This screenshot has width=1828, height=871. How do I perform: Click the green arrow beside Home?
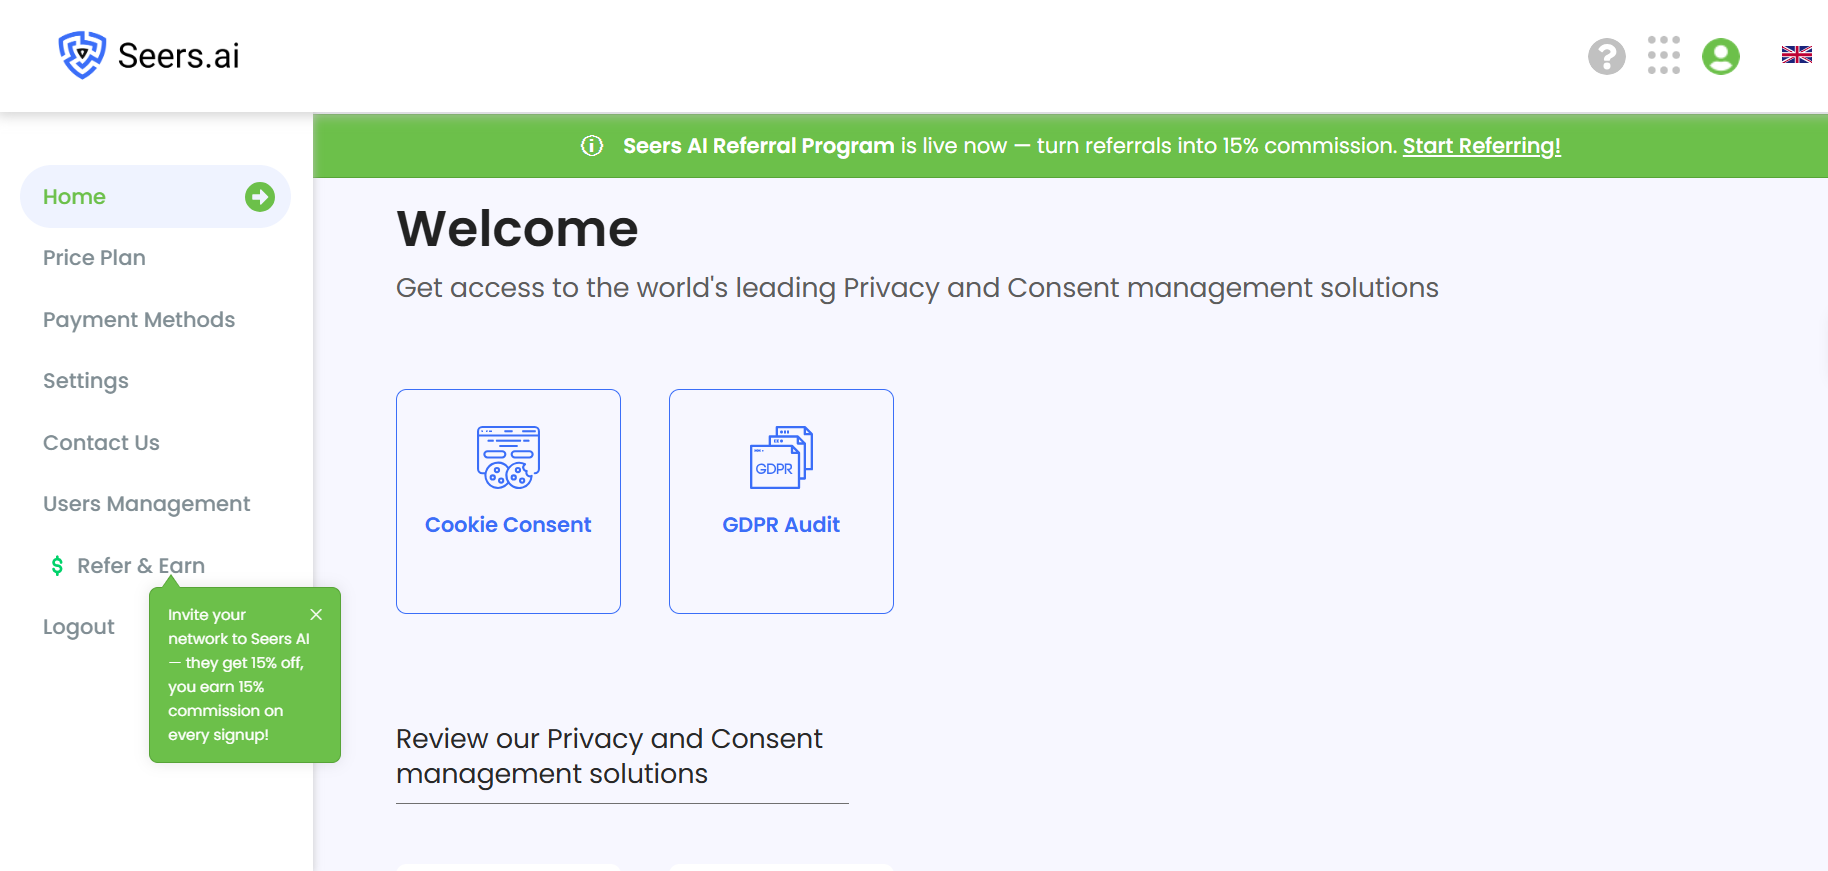coord(260,197)
